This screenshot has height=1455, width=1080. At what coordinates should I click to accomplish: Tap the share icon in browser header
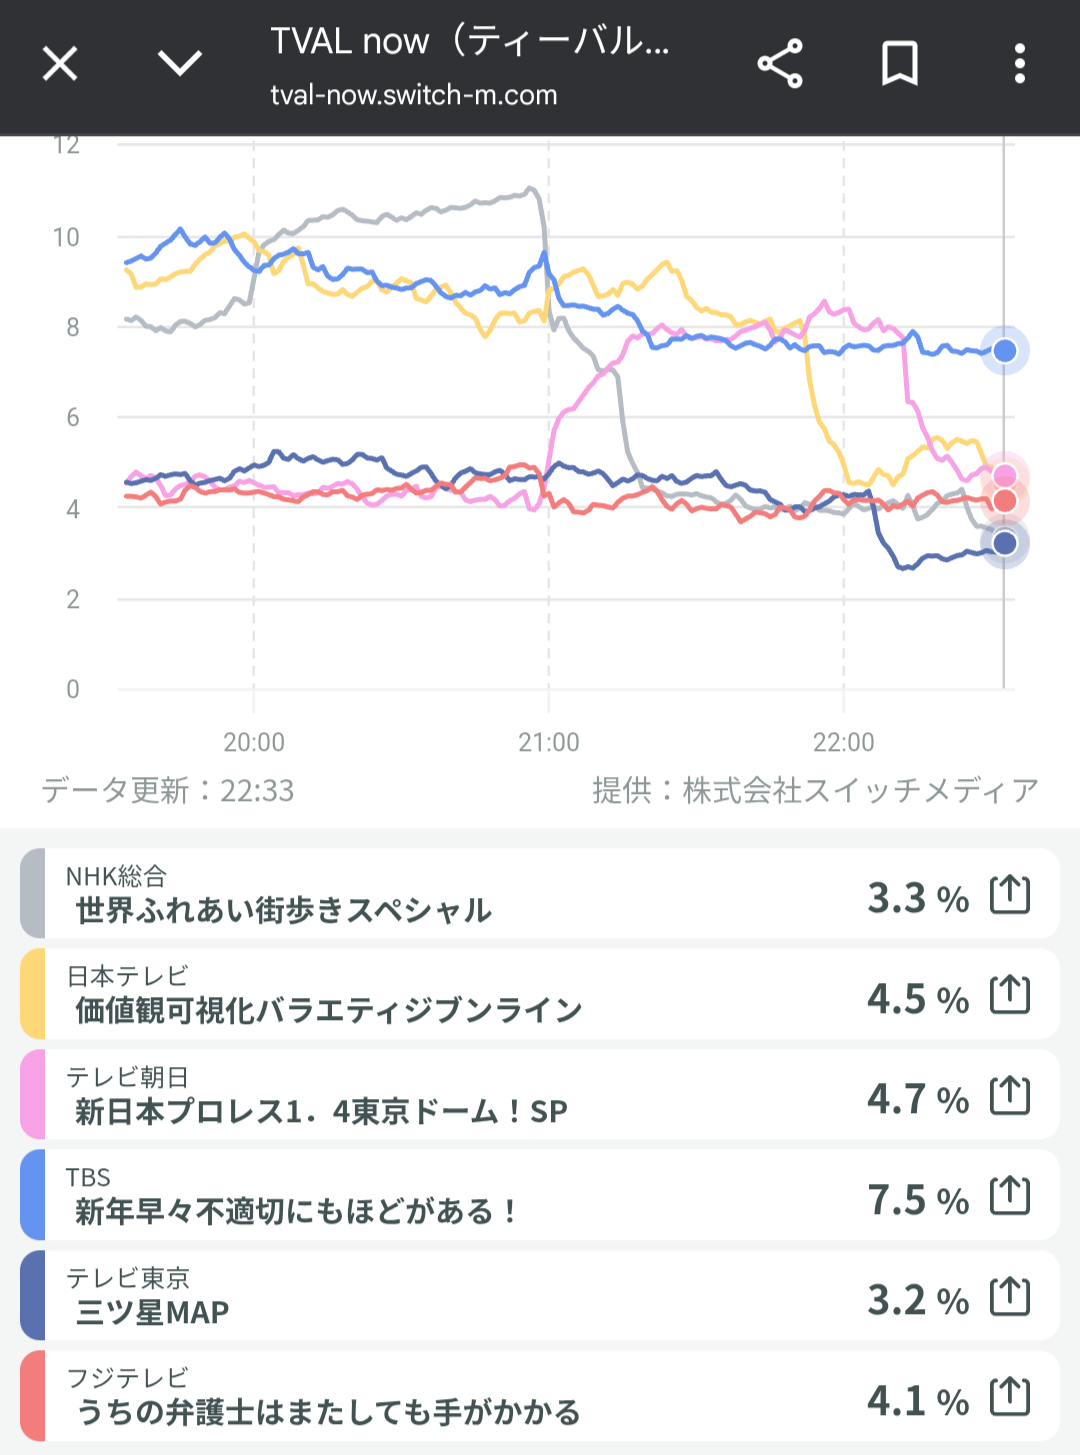[x=780, y=65]
